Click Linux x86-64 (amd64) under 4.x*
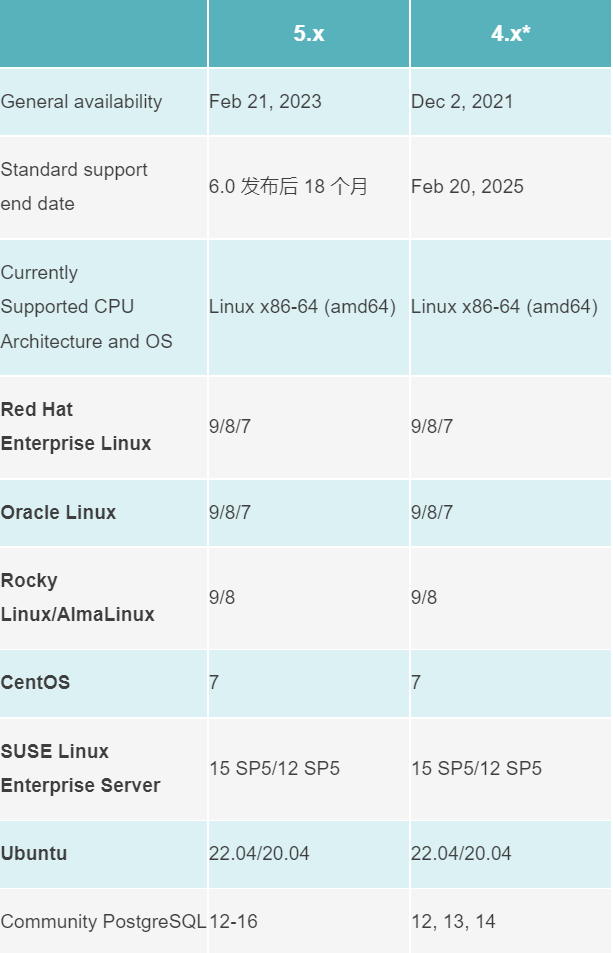613x953 pixels. pyautogui.click(x=504, y=307)
